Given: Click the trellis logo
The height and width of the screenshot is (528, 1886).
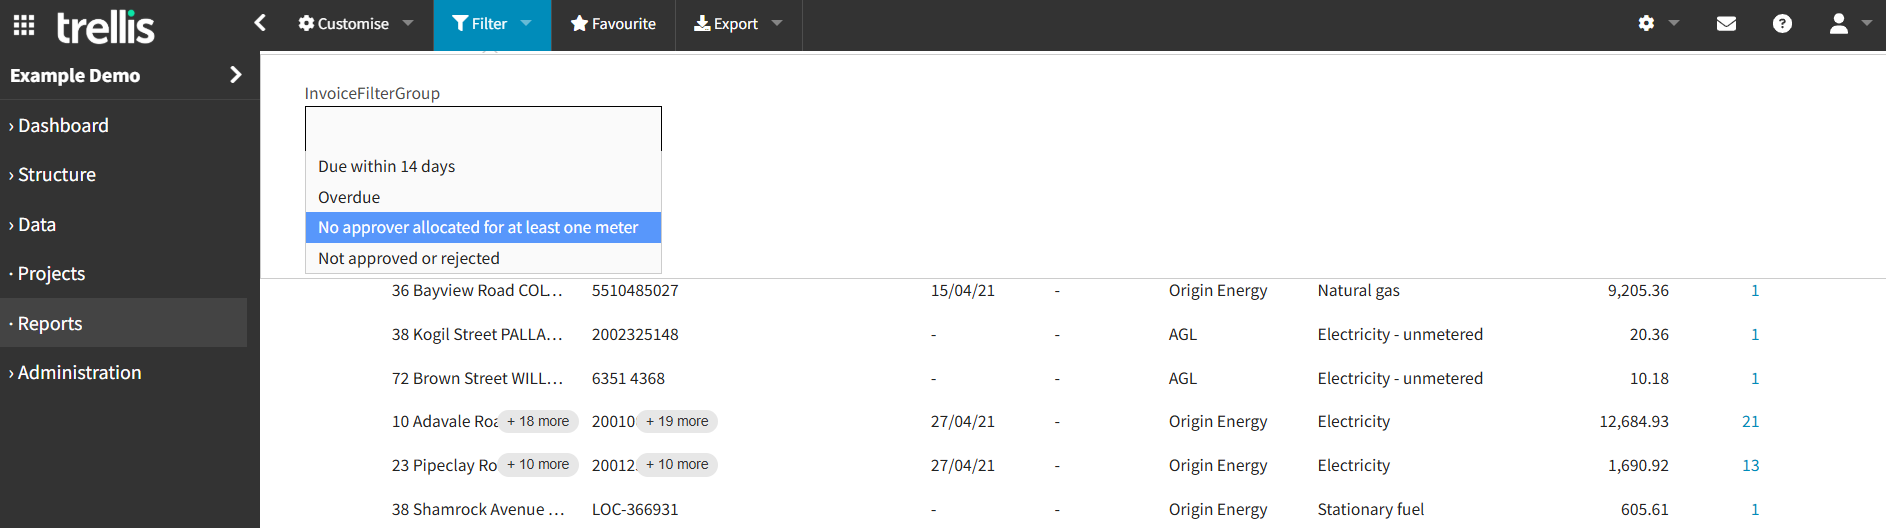Looking at the screenshot, I should click(105, 27).
